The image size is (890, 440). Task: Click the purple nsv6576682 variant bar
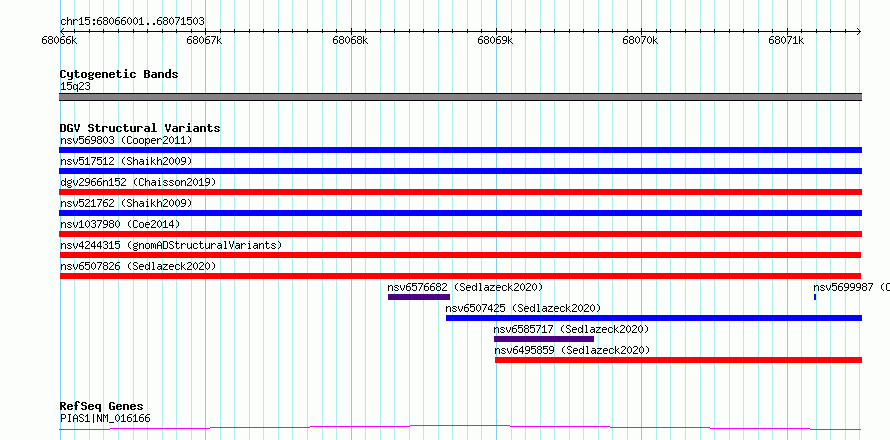click(419, 297)
